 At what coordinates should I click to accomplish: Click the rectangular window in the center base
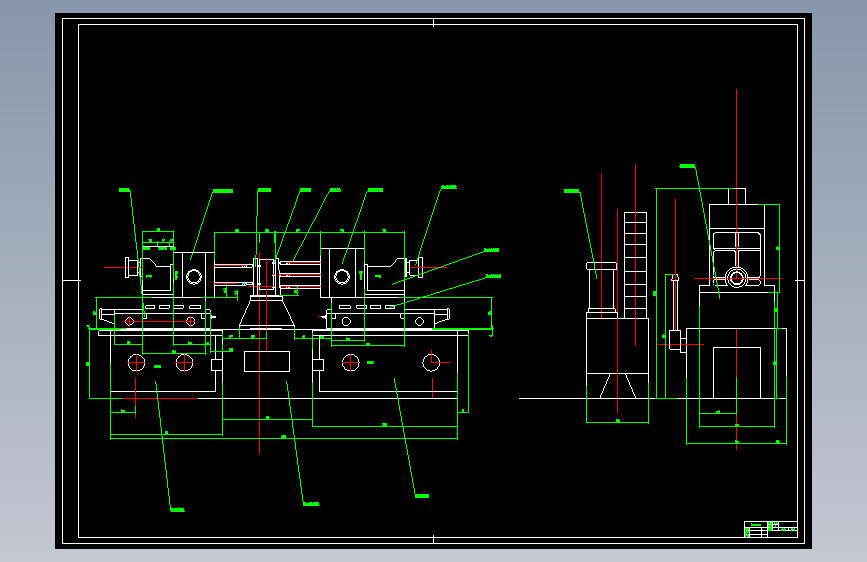click(x=267, y=361)
